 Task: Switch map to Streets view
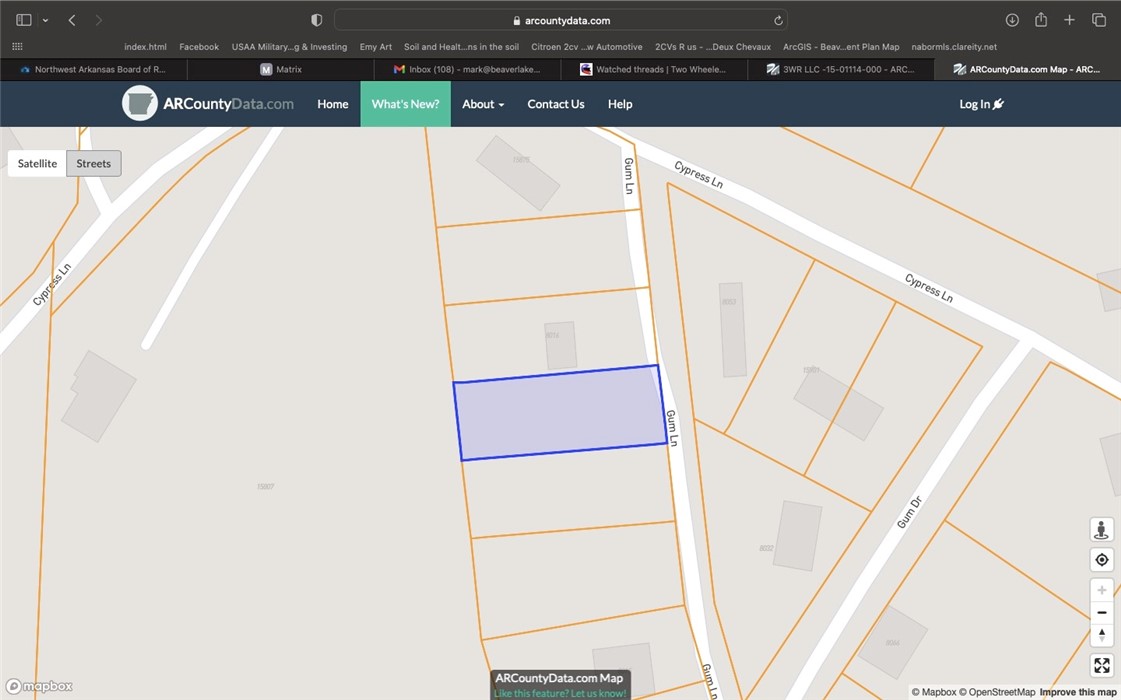tap(94, 163)
